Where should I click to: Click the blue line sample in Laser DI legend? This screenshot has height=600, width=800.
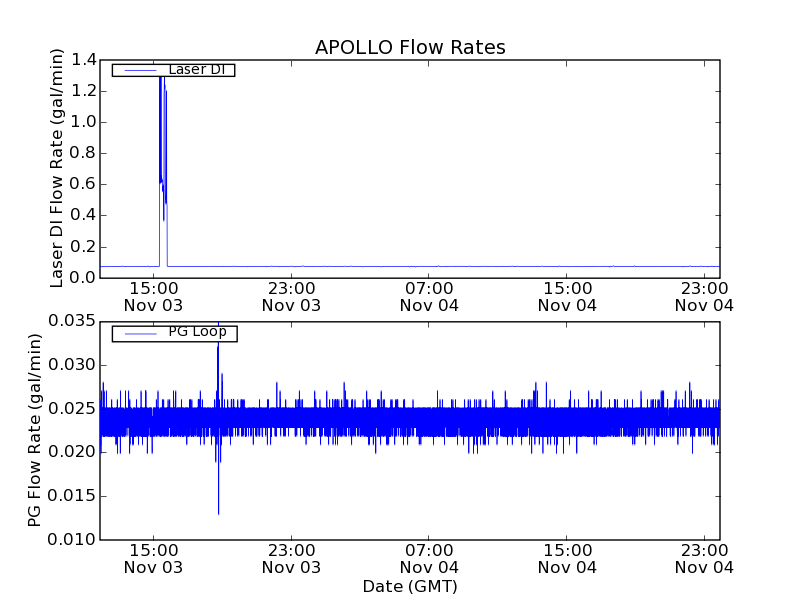coord(140,70)
